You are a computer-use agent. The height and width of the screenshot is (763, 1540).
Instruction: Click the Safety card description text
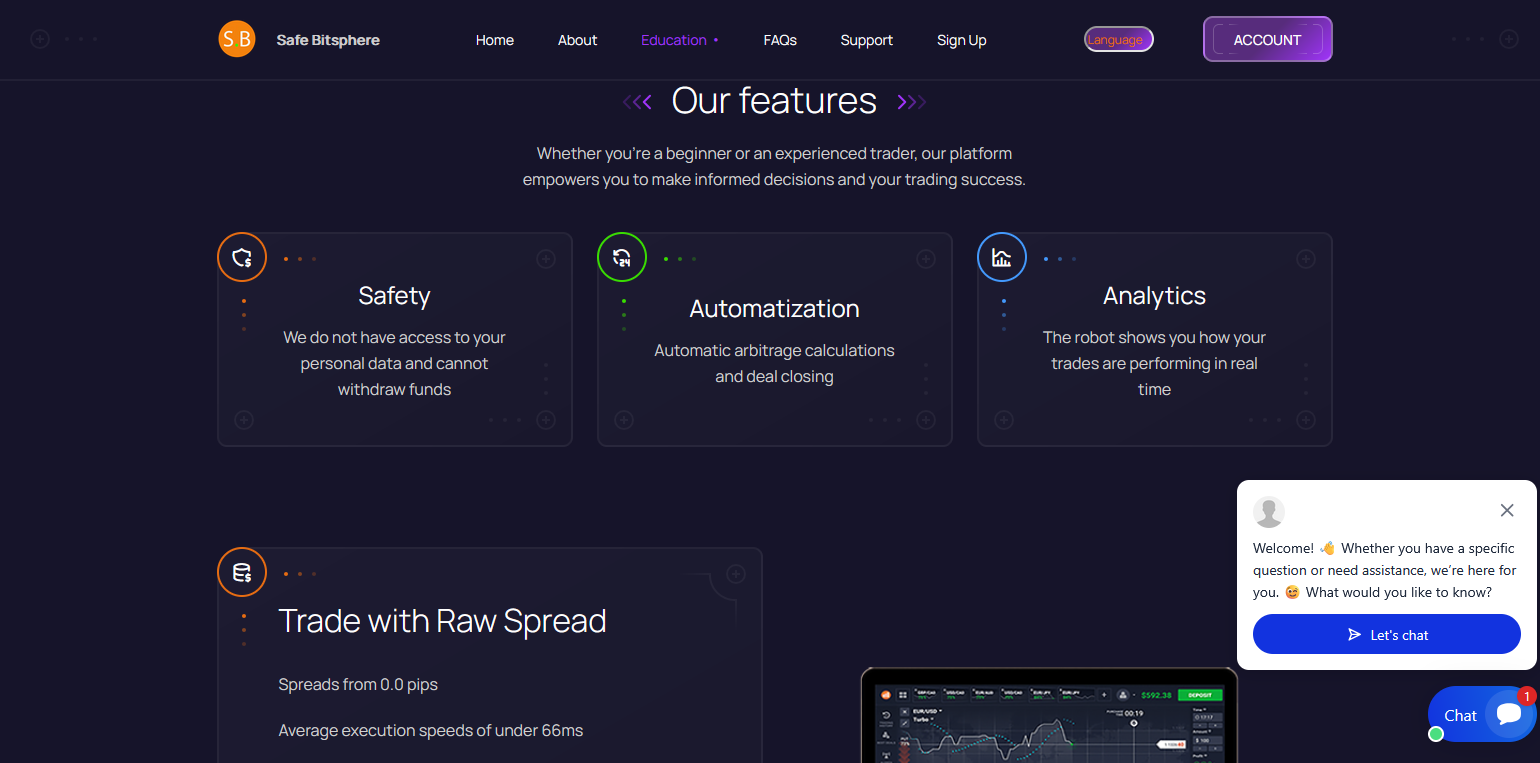[395, 364]
